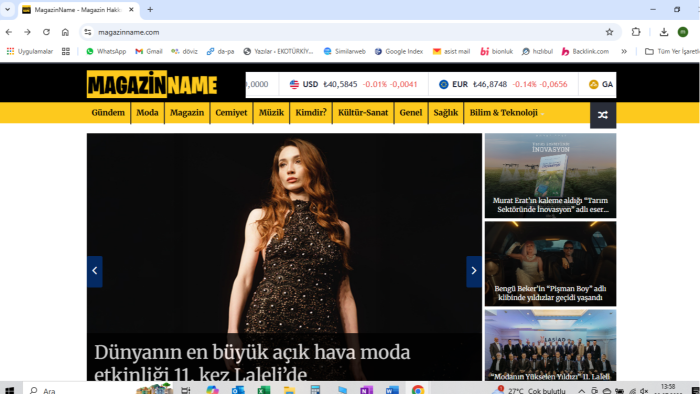The height and width of the screenshot is (394, 700).
Task: Open the browser extensions menu
Action: [636, 32]
